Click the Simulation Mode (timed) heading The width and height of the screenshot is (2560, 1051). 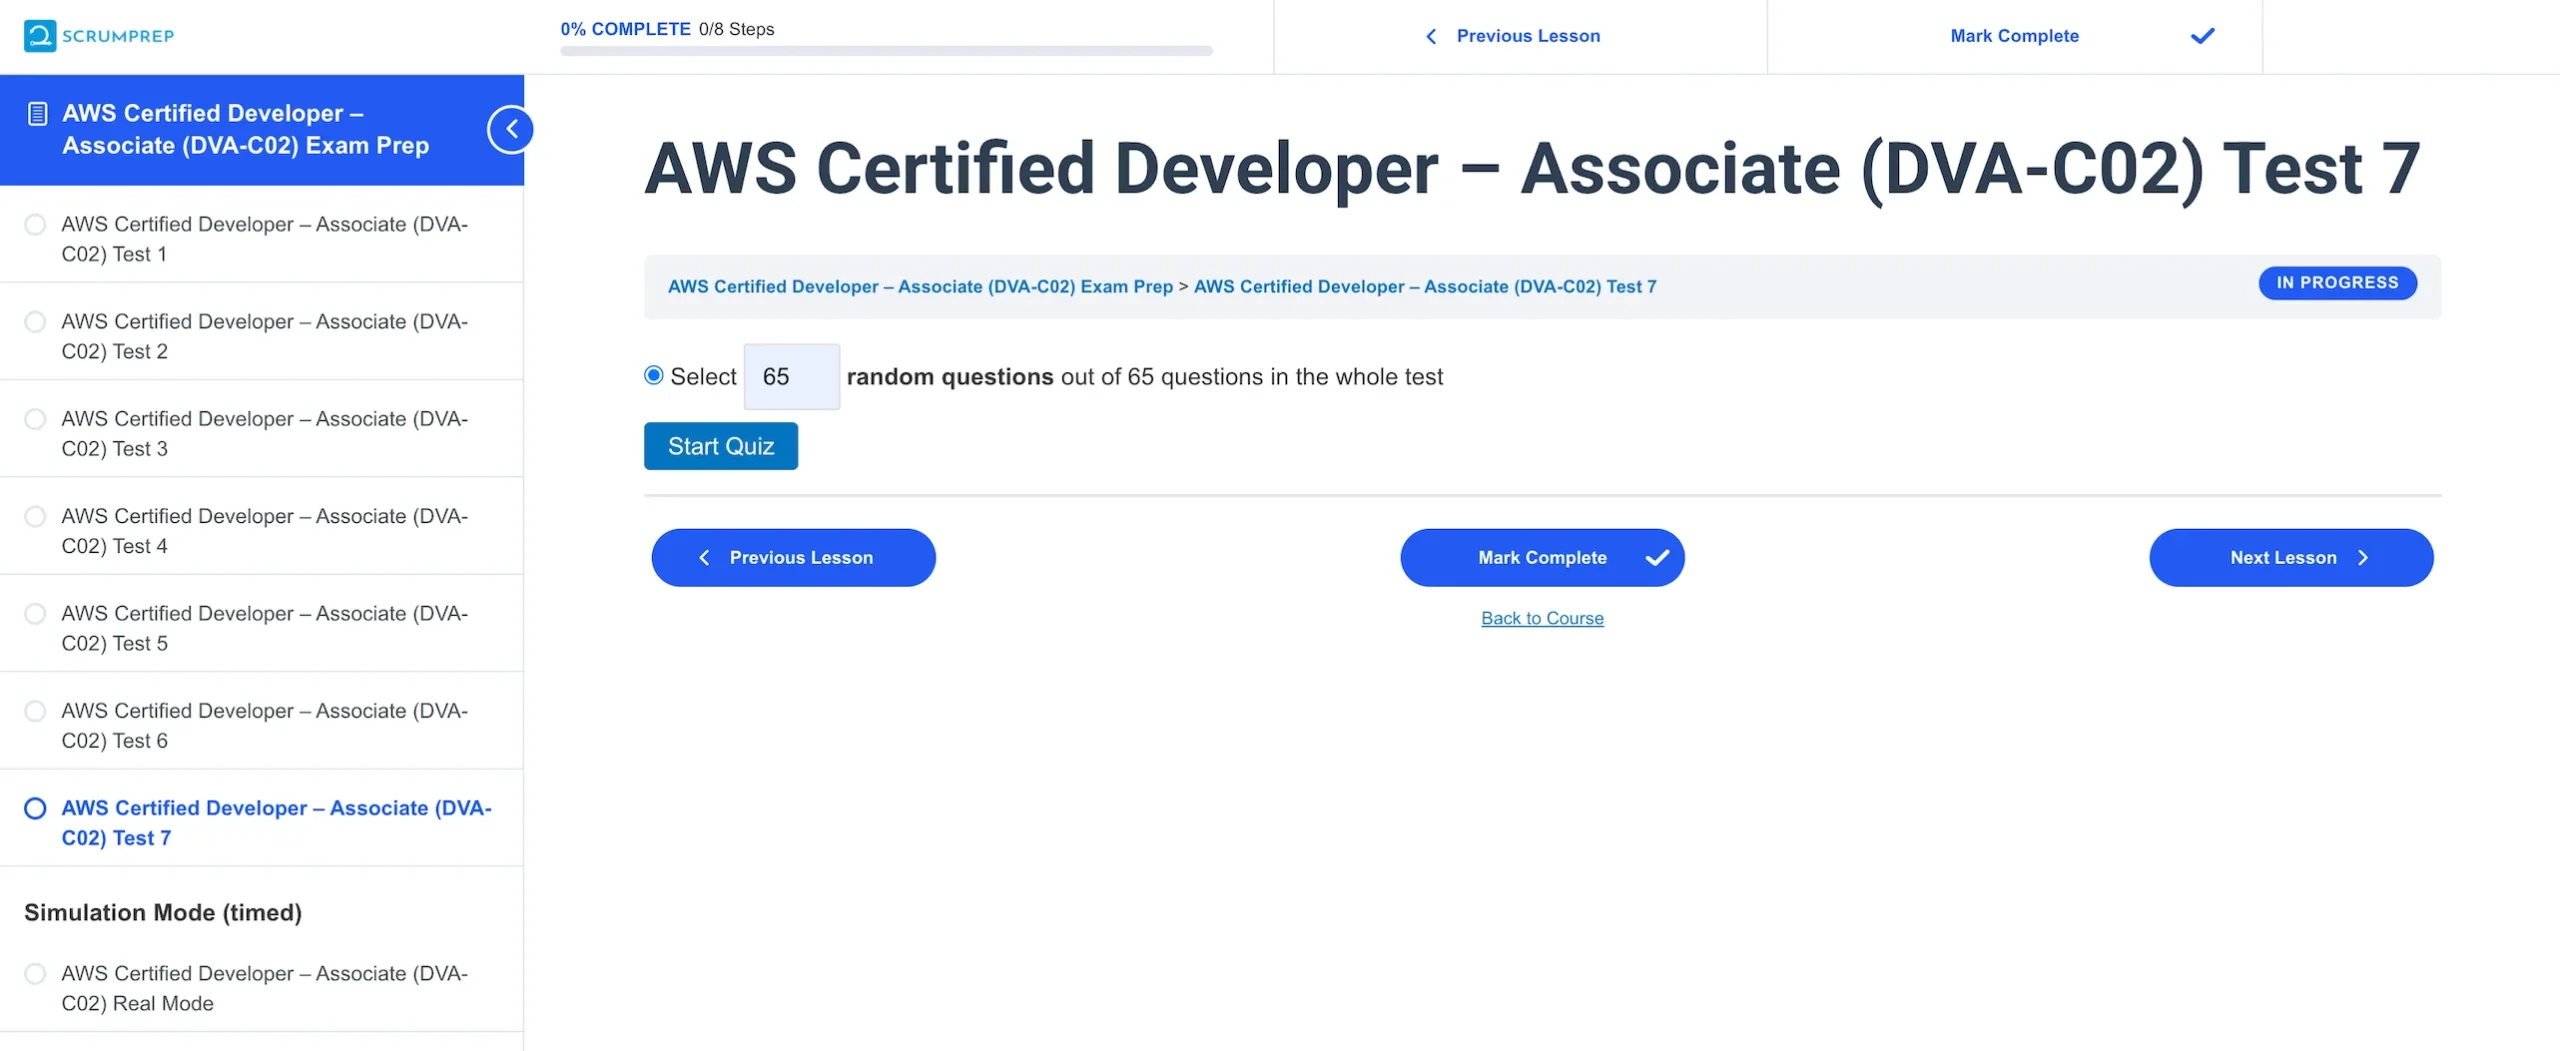(x=163, y=912)
